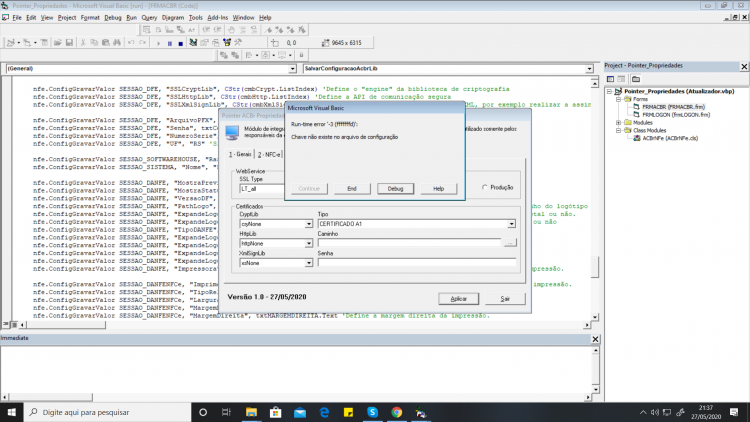Select FRMLOGON (frmLOGON.frm) in project tree
The width and height of the screenshot is (750, 422).
point(676,115)
